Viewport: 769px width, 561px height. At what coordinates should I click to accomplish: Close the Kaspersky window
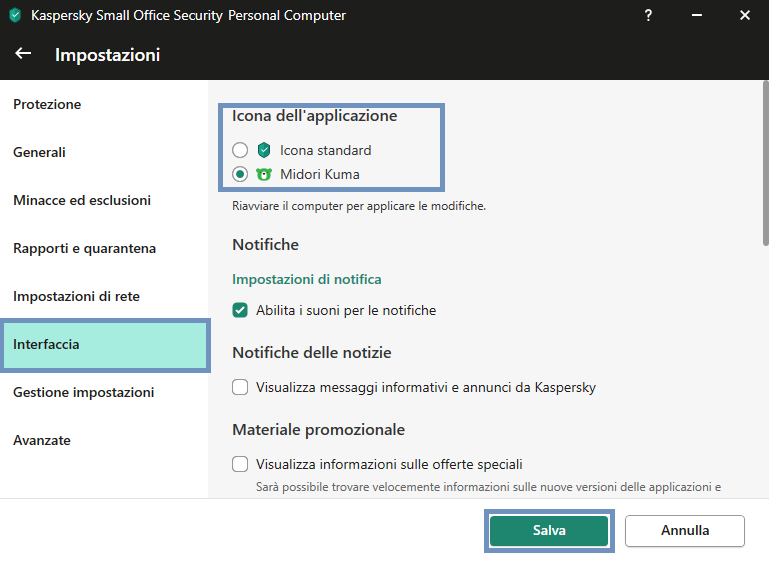click(744, 16)
